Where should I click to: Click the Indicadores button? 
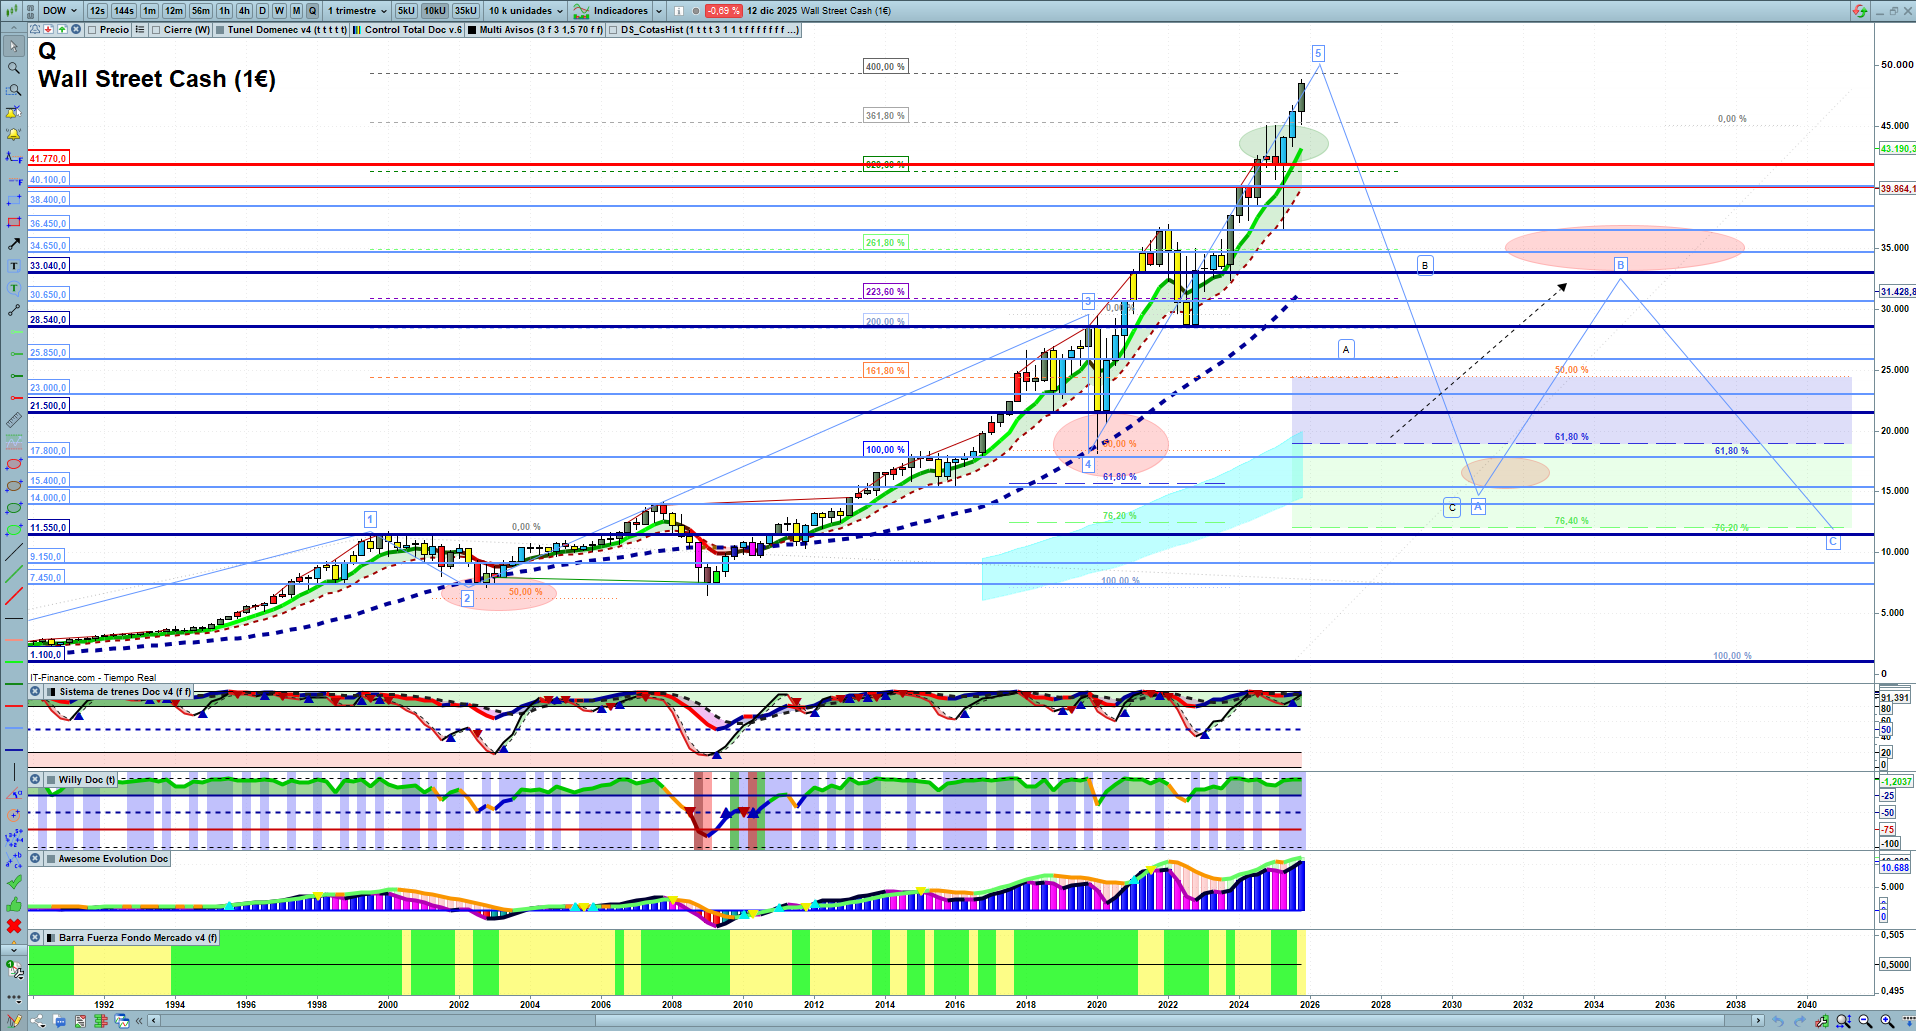tap(619, 11)
